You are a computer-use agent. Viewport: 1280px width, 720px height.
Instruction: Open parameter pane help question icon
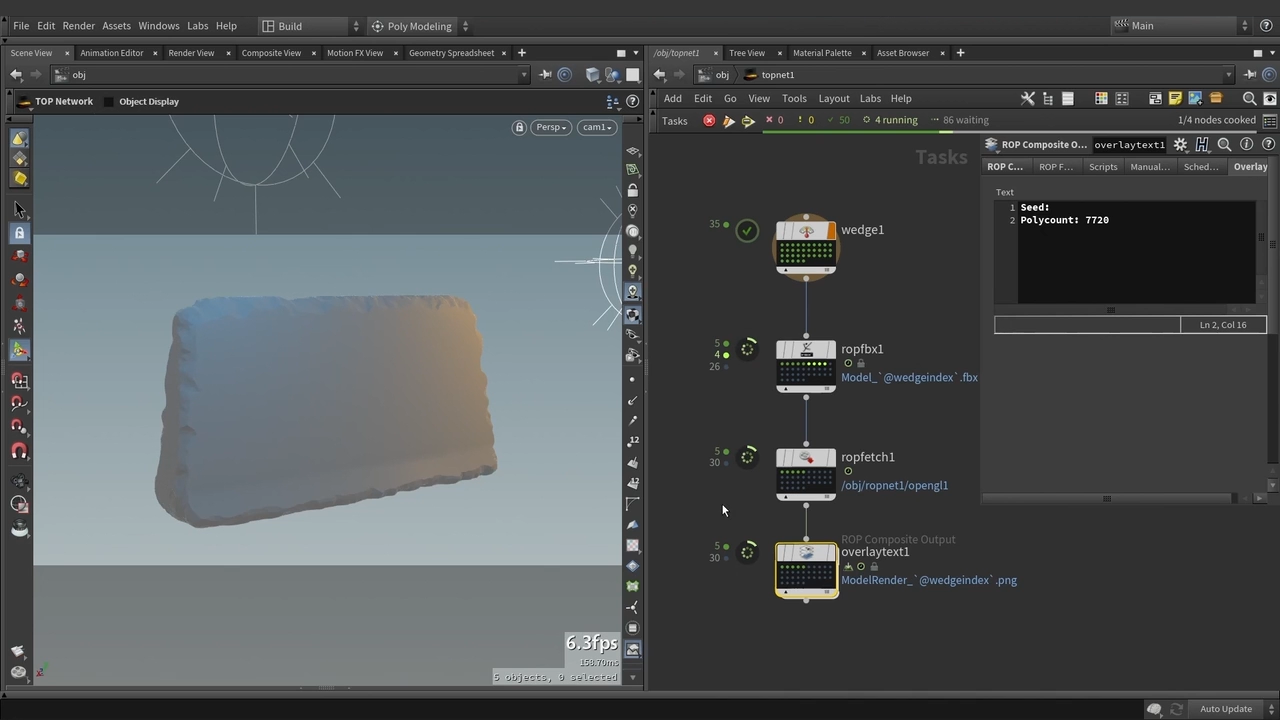[x=1268, y=144]
